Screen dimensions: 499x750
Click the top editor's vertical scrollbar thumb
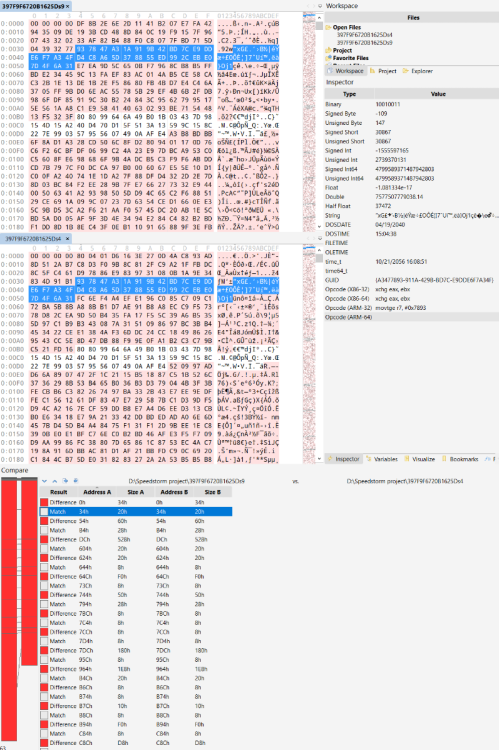tap(320, 25)
